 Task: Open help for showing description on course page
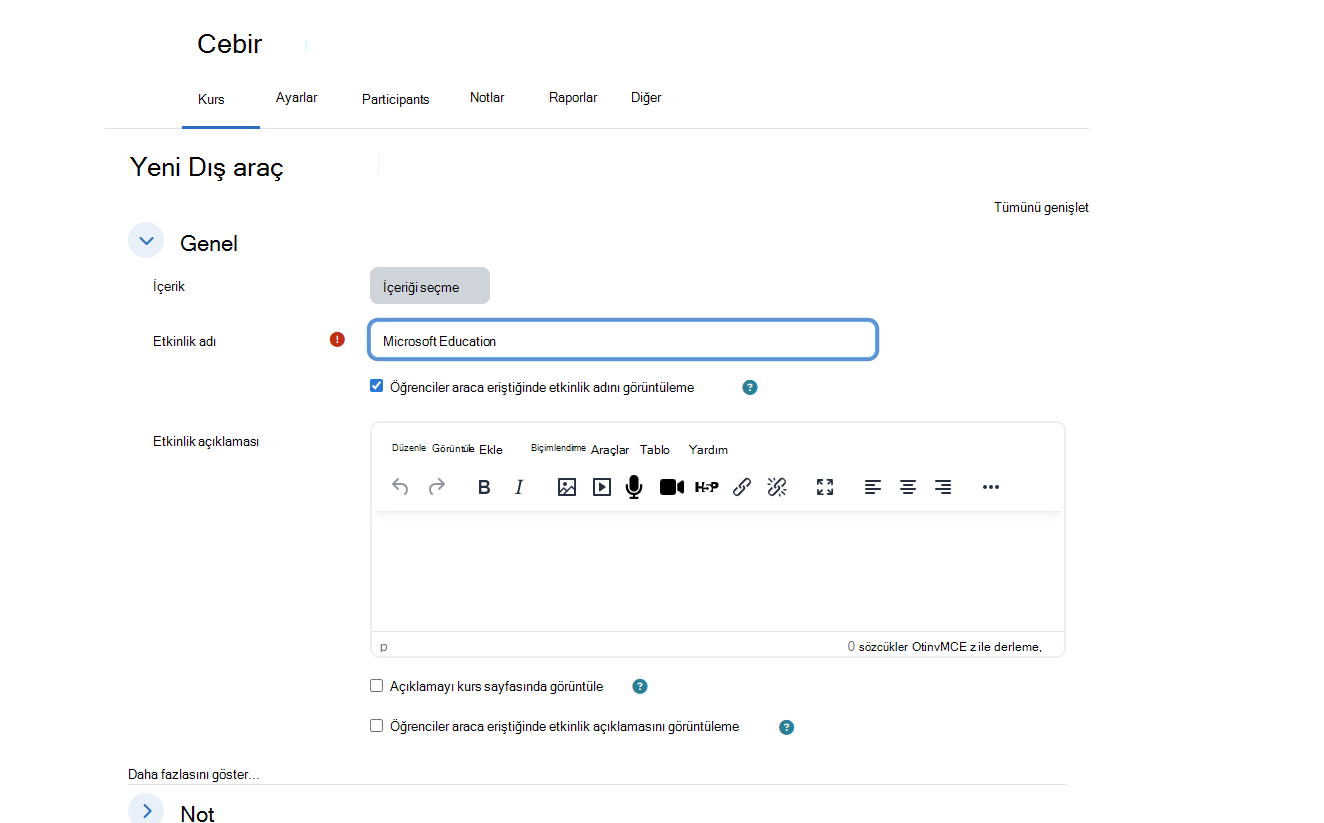640,687
